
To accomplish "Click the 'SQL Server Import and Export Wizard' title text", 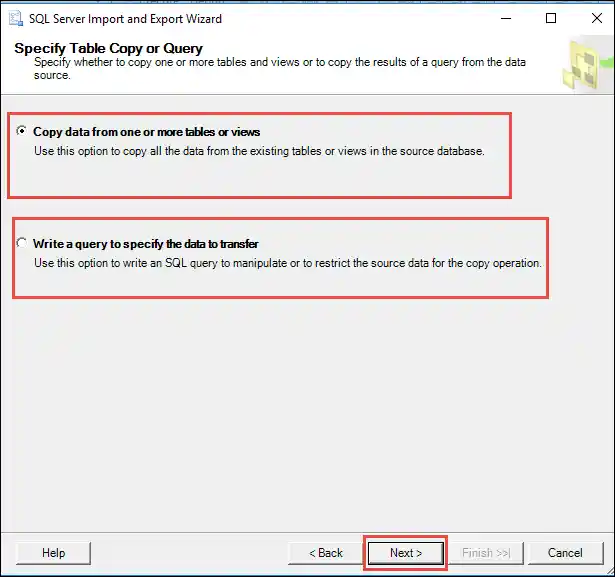I will click(126, 19).
